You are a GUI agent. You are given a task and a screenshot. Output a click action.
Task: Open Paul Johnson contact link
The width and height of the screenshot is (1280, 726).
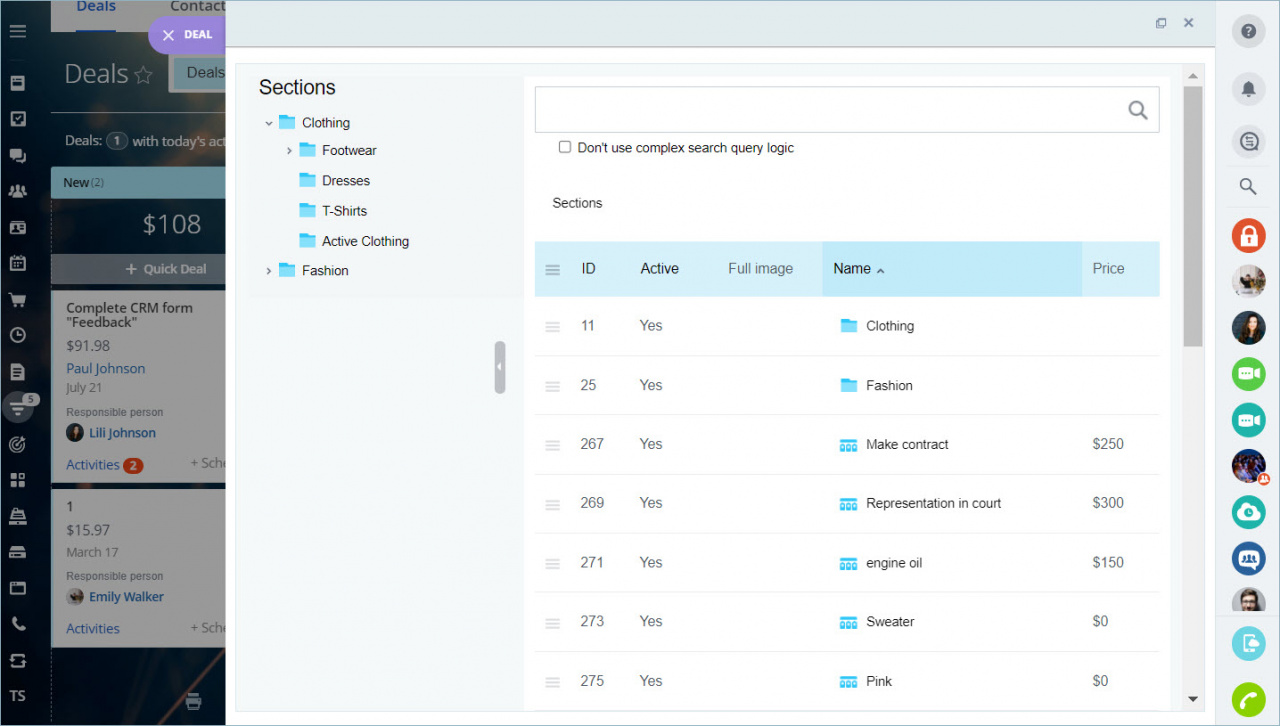click(105, 369)
